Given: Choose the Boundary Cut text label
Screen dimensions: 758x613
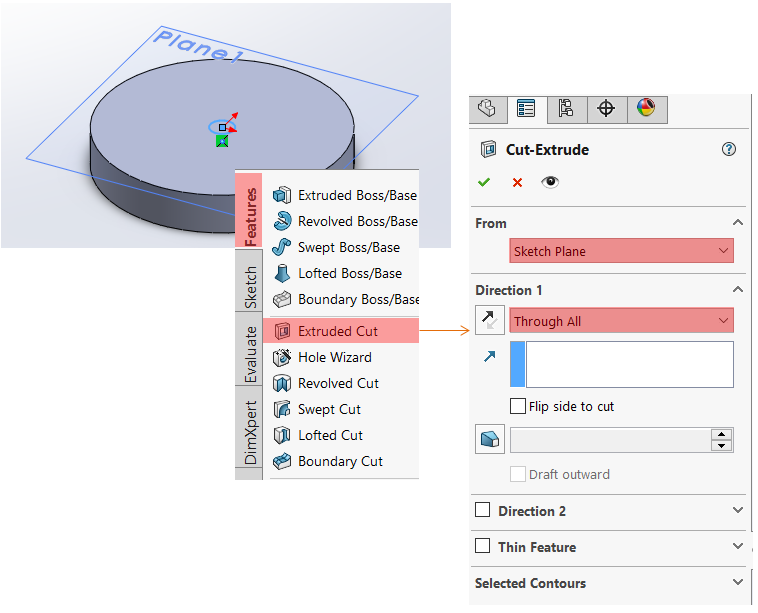Looking at the screenshot, I should coord(340,462).
